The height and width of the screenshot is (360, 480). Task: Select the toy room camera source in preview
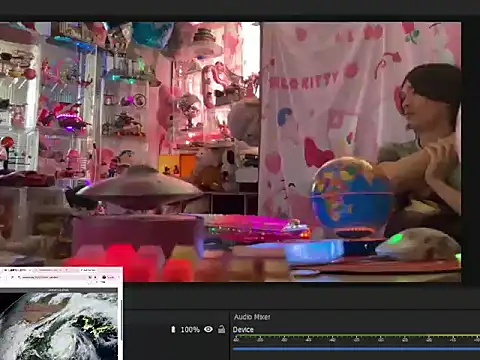coord(130,152)
